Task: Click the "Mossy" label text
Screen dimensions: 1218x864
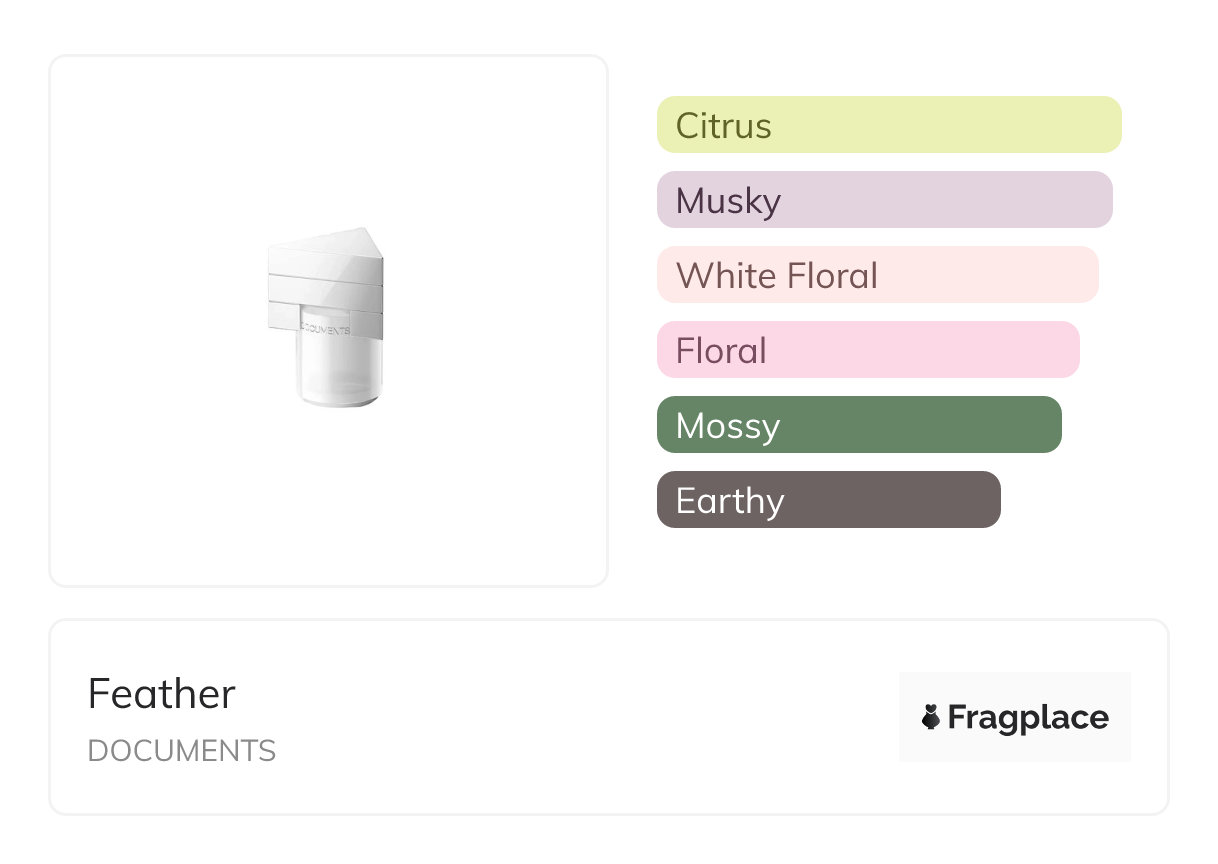Action: click(728, 426)
